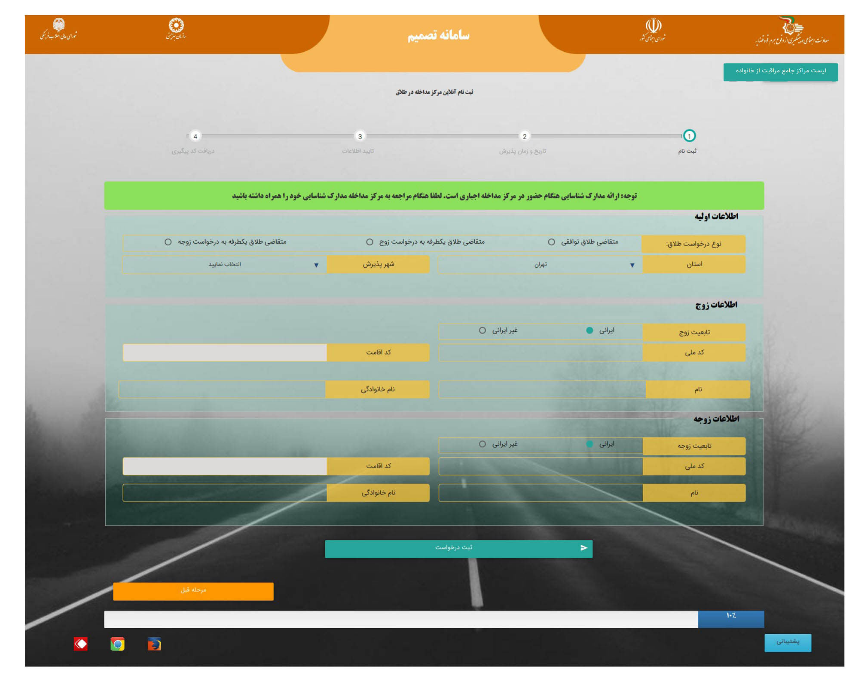Select متقاضی طلاق یکطرفه به درخواست زوجه option

coord(168,242)
